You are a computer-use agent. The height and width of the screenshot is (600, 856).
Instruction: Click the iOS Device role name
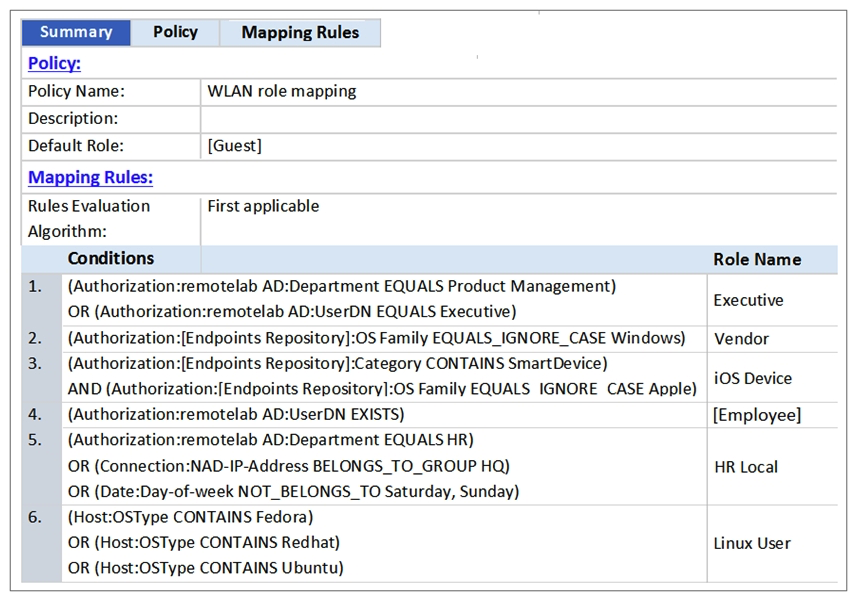(753, 378)
